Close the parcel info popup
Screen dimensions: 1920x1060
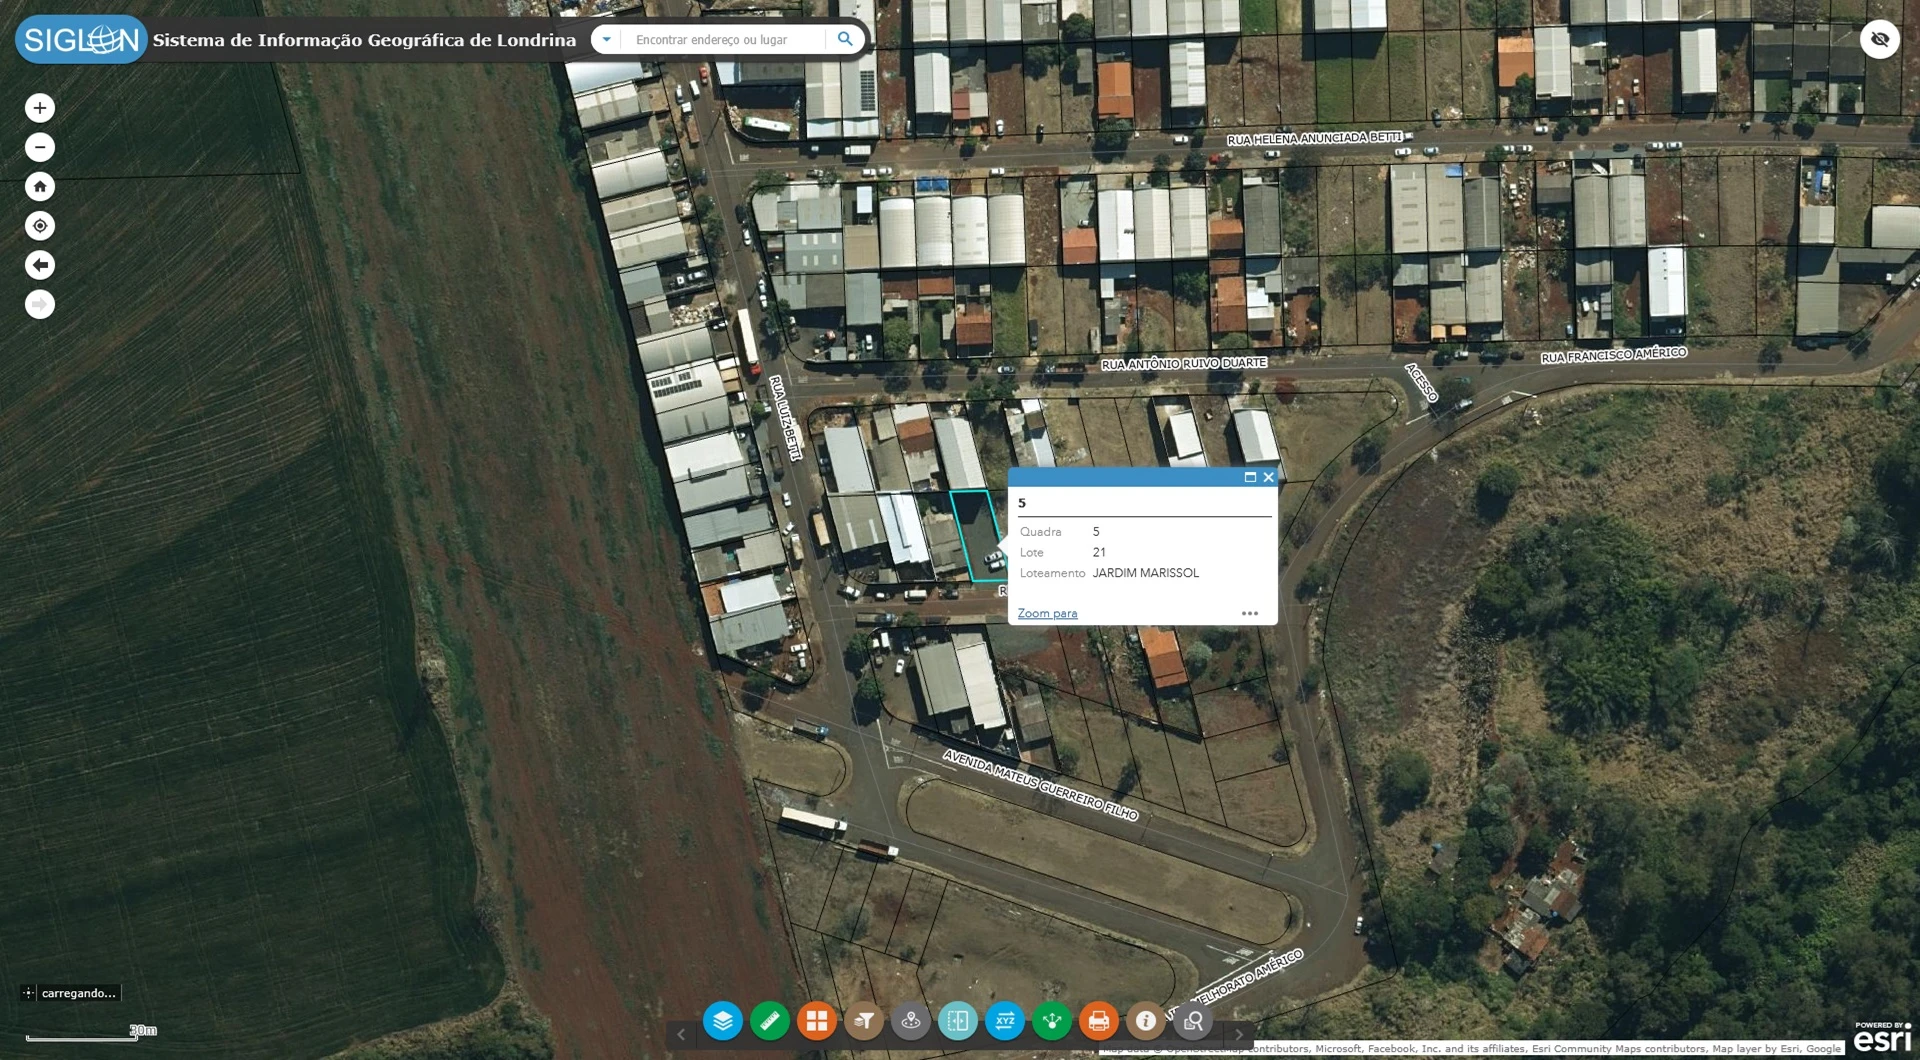(x=1269, y=477)
